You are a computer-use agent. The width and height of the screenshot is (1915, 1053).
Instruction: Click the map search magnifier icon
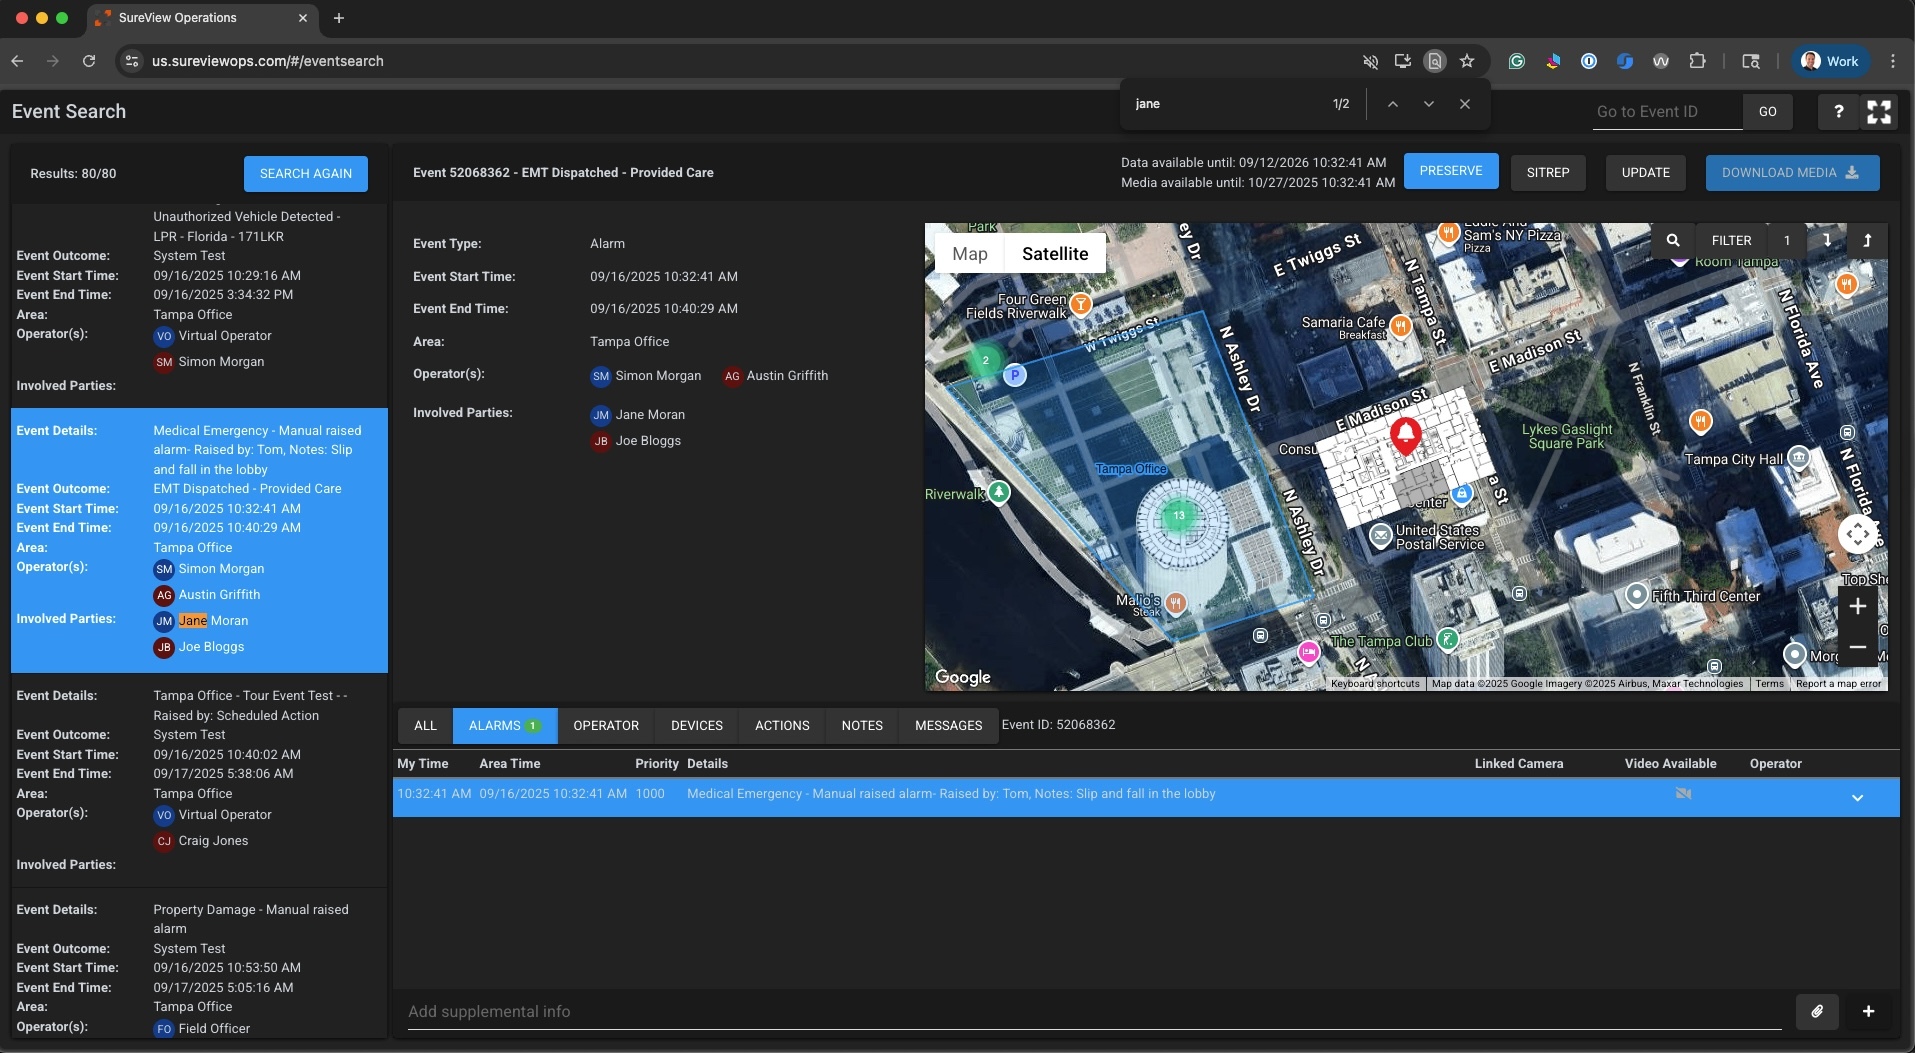[1673, 240]
